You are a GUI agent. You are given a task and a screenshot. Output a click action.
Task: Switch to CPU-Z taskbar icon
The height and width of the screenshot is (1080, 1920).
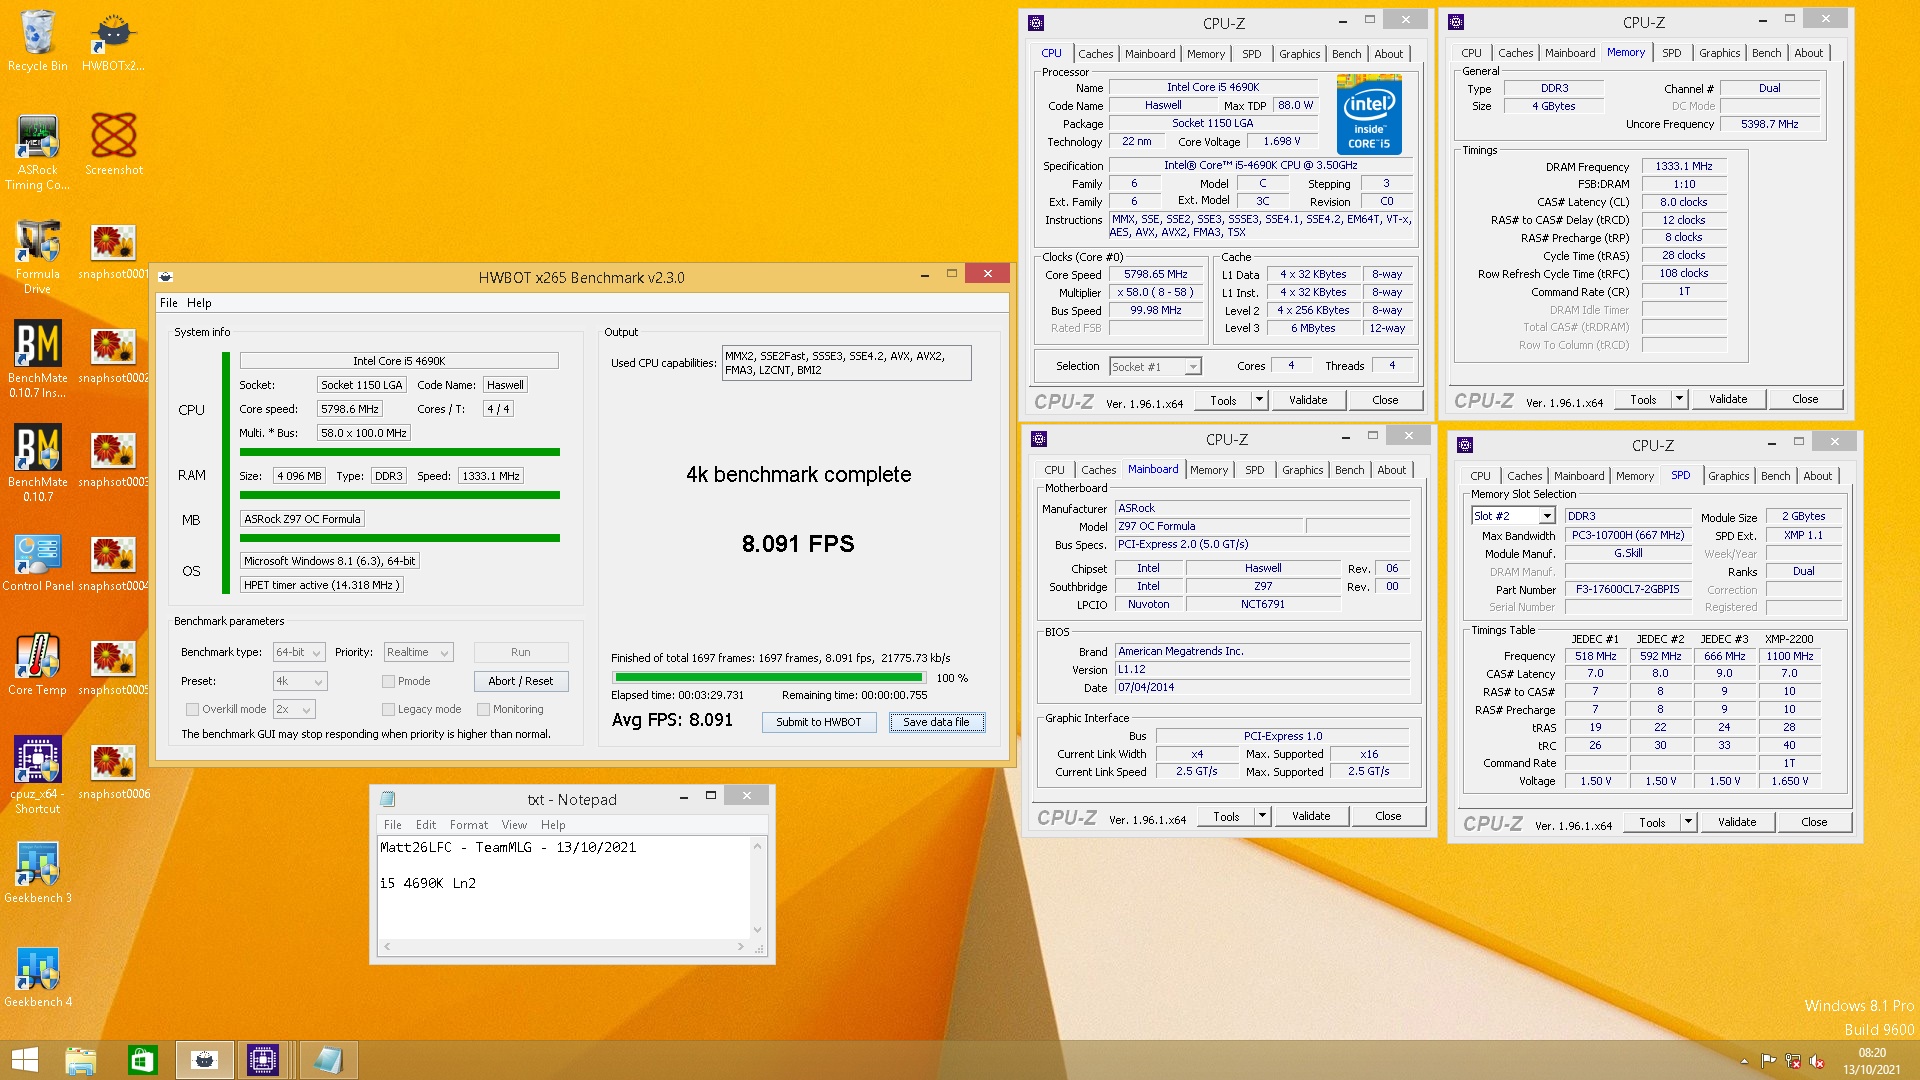pos(263,1060)
